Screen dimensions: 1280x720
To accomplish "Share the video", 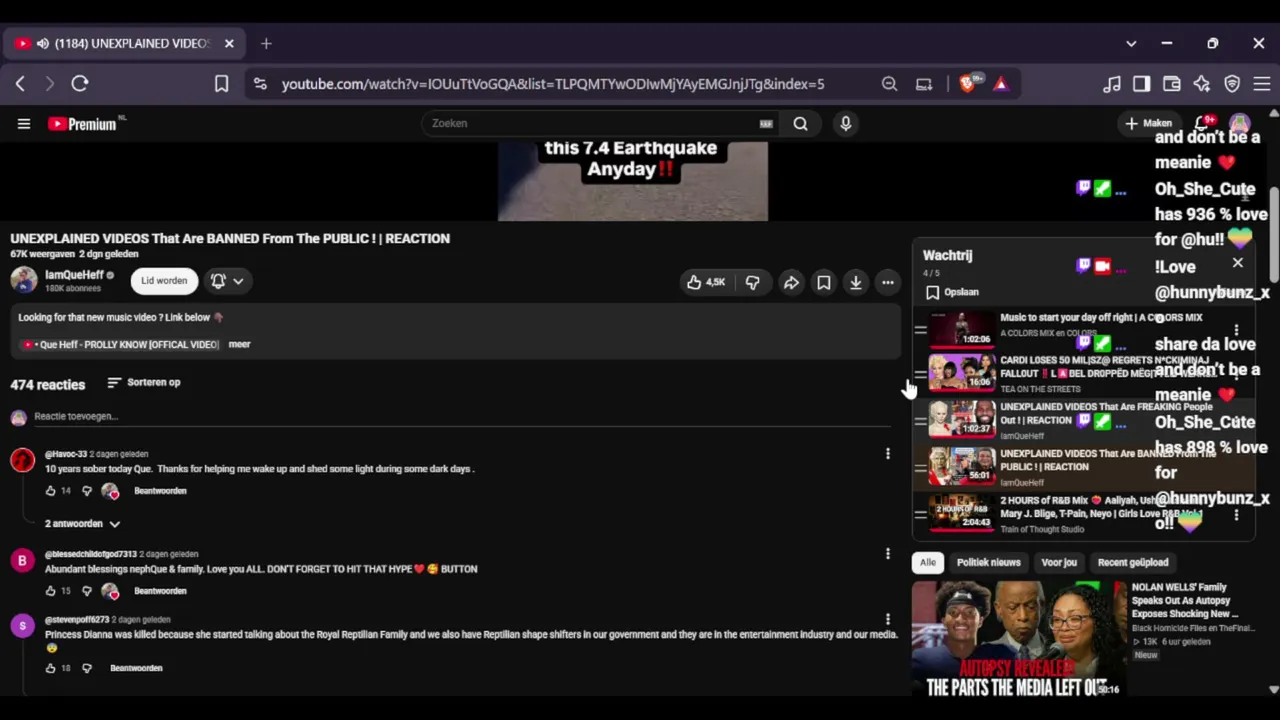I will (x=791, y=283).
